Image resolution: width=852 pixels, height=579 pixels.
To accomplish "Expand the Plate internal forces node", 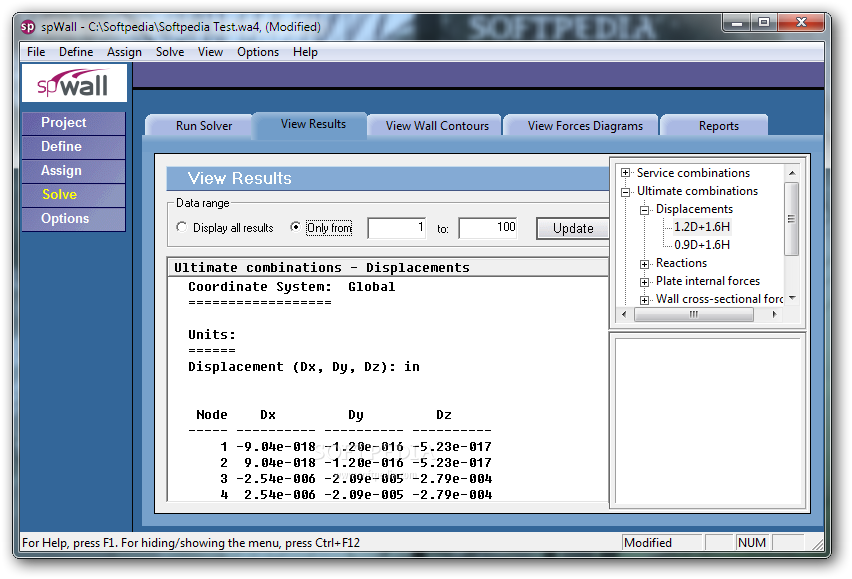I will click(644, 282).
